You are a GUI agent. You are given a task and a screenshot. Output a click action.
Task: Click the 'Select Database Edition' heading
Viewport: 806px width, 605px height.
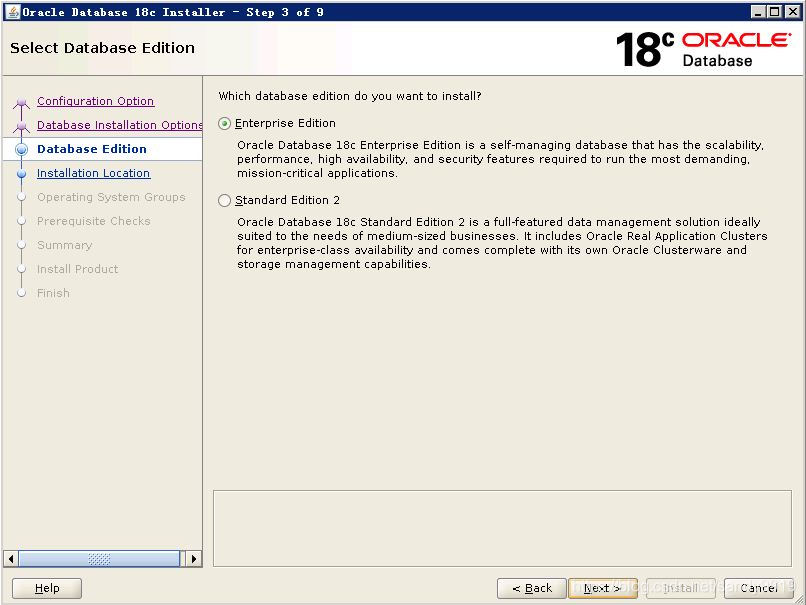click(x=102, y=48)
